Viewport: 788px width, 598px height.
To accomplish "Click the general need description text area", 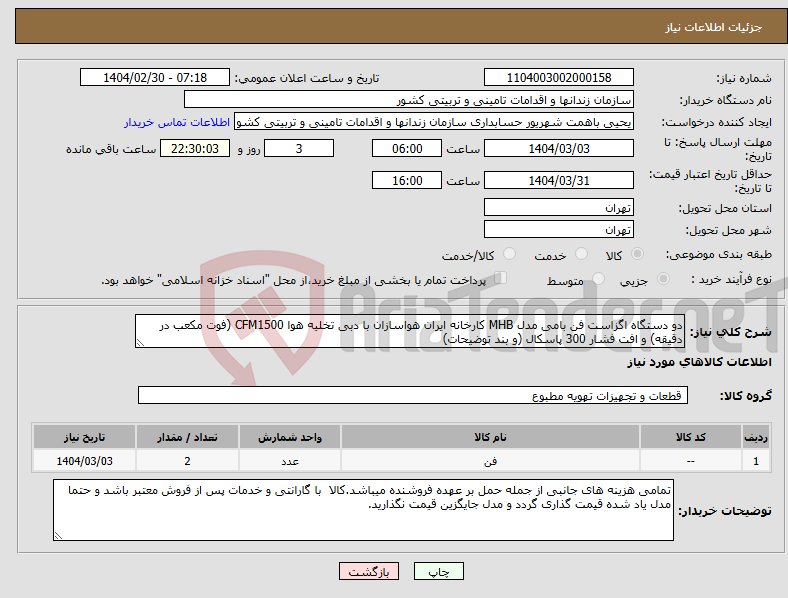I will (410, 331).
